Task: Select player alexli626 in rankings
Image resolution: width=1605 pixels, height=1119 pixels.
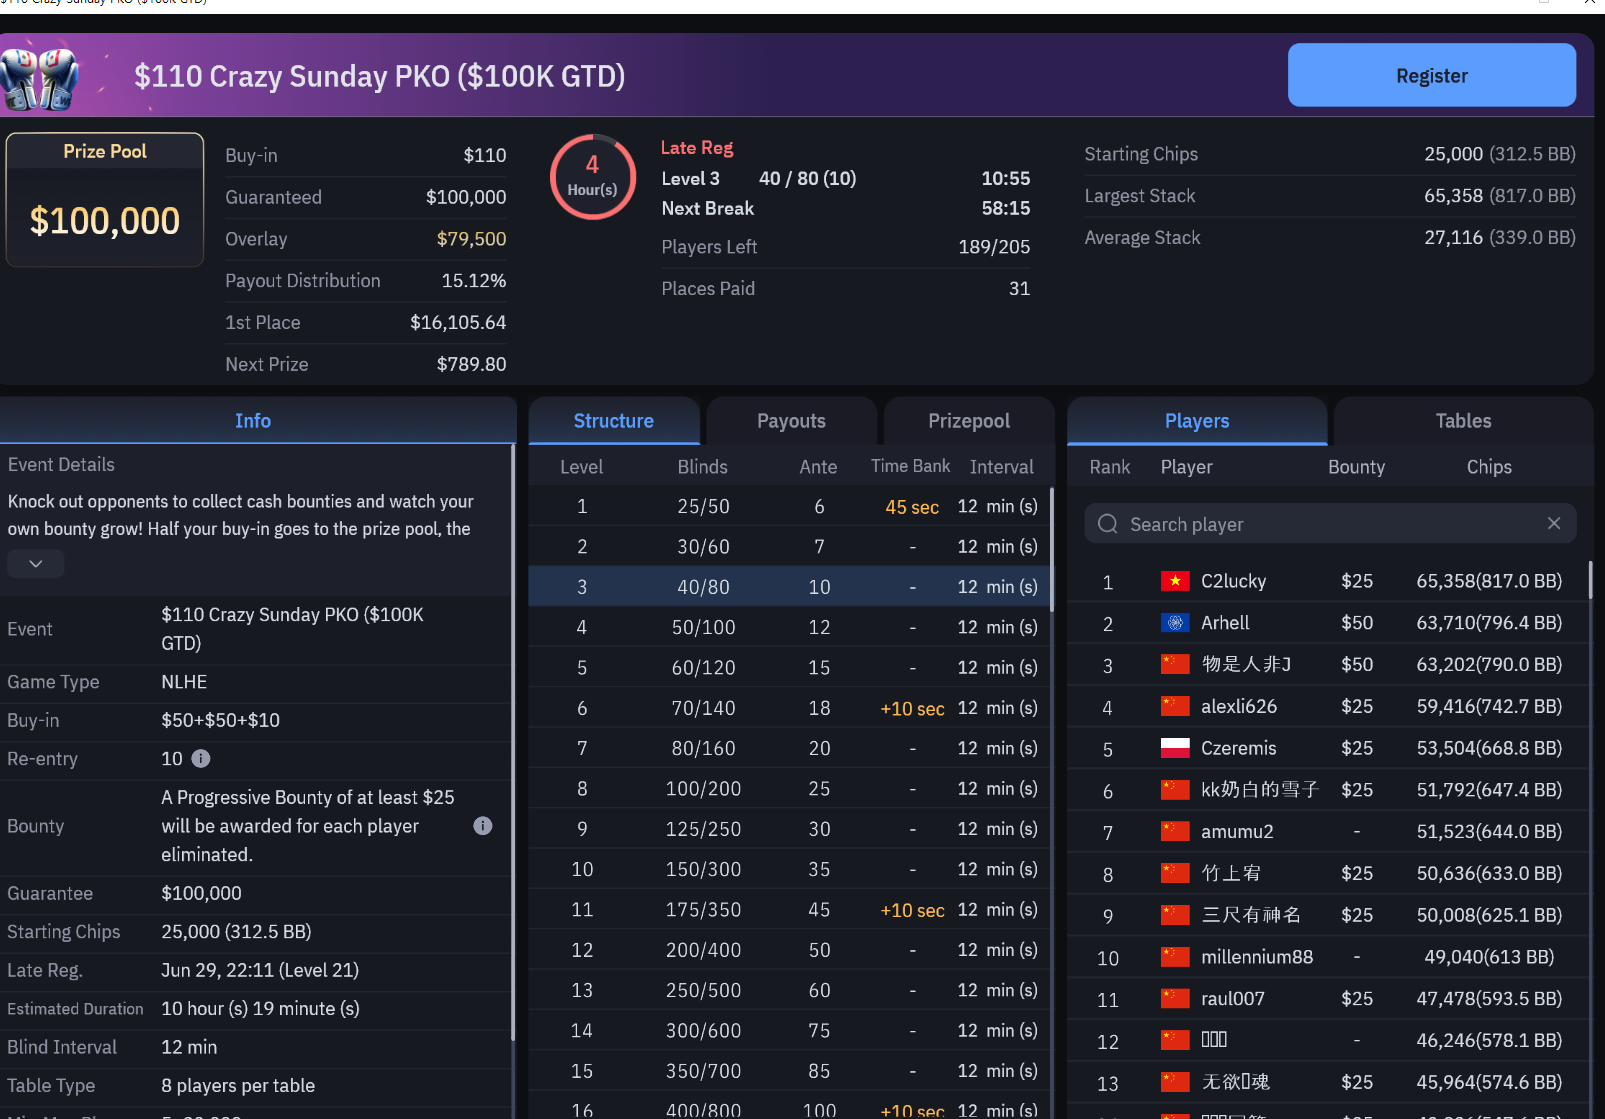Action: (1238, 707)
